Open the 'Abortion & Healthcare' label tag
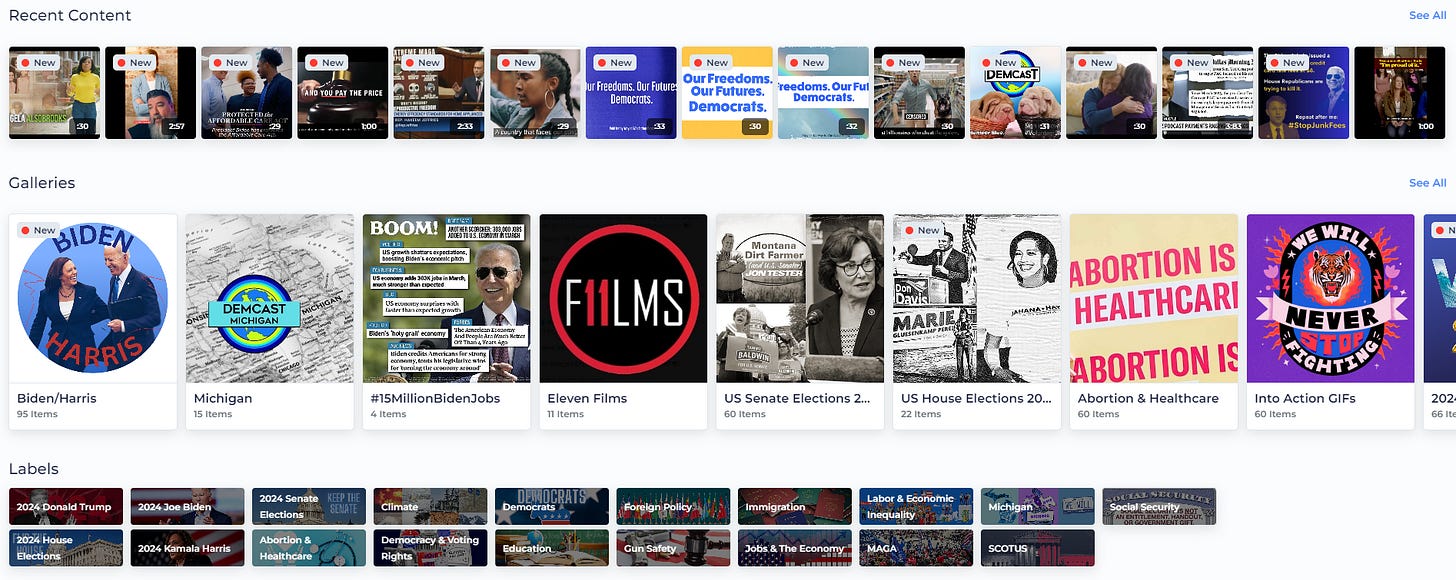The height and width of the screenshot is (580, 1456). point(309,548)
